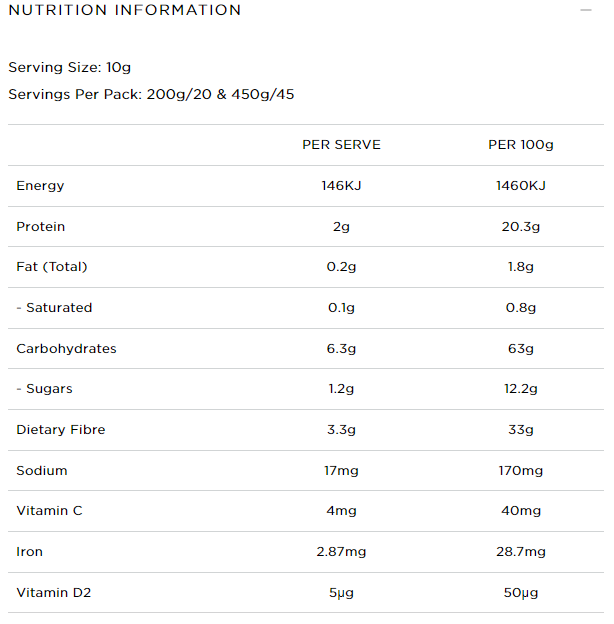Screen dimensions: 614x624
Task: Select the PER SERVE column header
Action: 341,145
